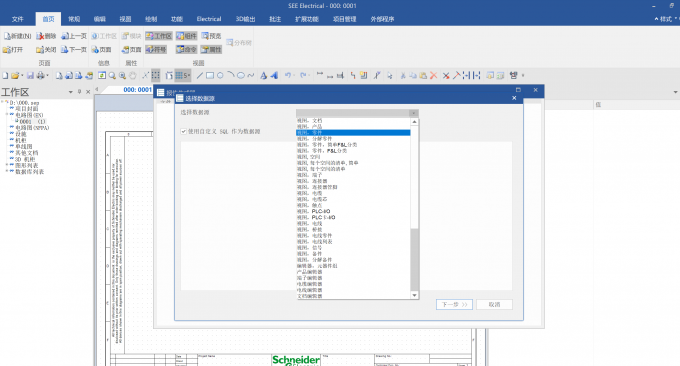Switch to the 视图 ribbon tab
Screen dimensions: 680x366
click(125, 19)
